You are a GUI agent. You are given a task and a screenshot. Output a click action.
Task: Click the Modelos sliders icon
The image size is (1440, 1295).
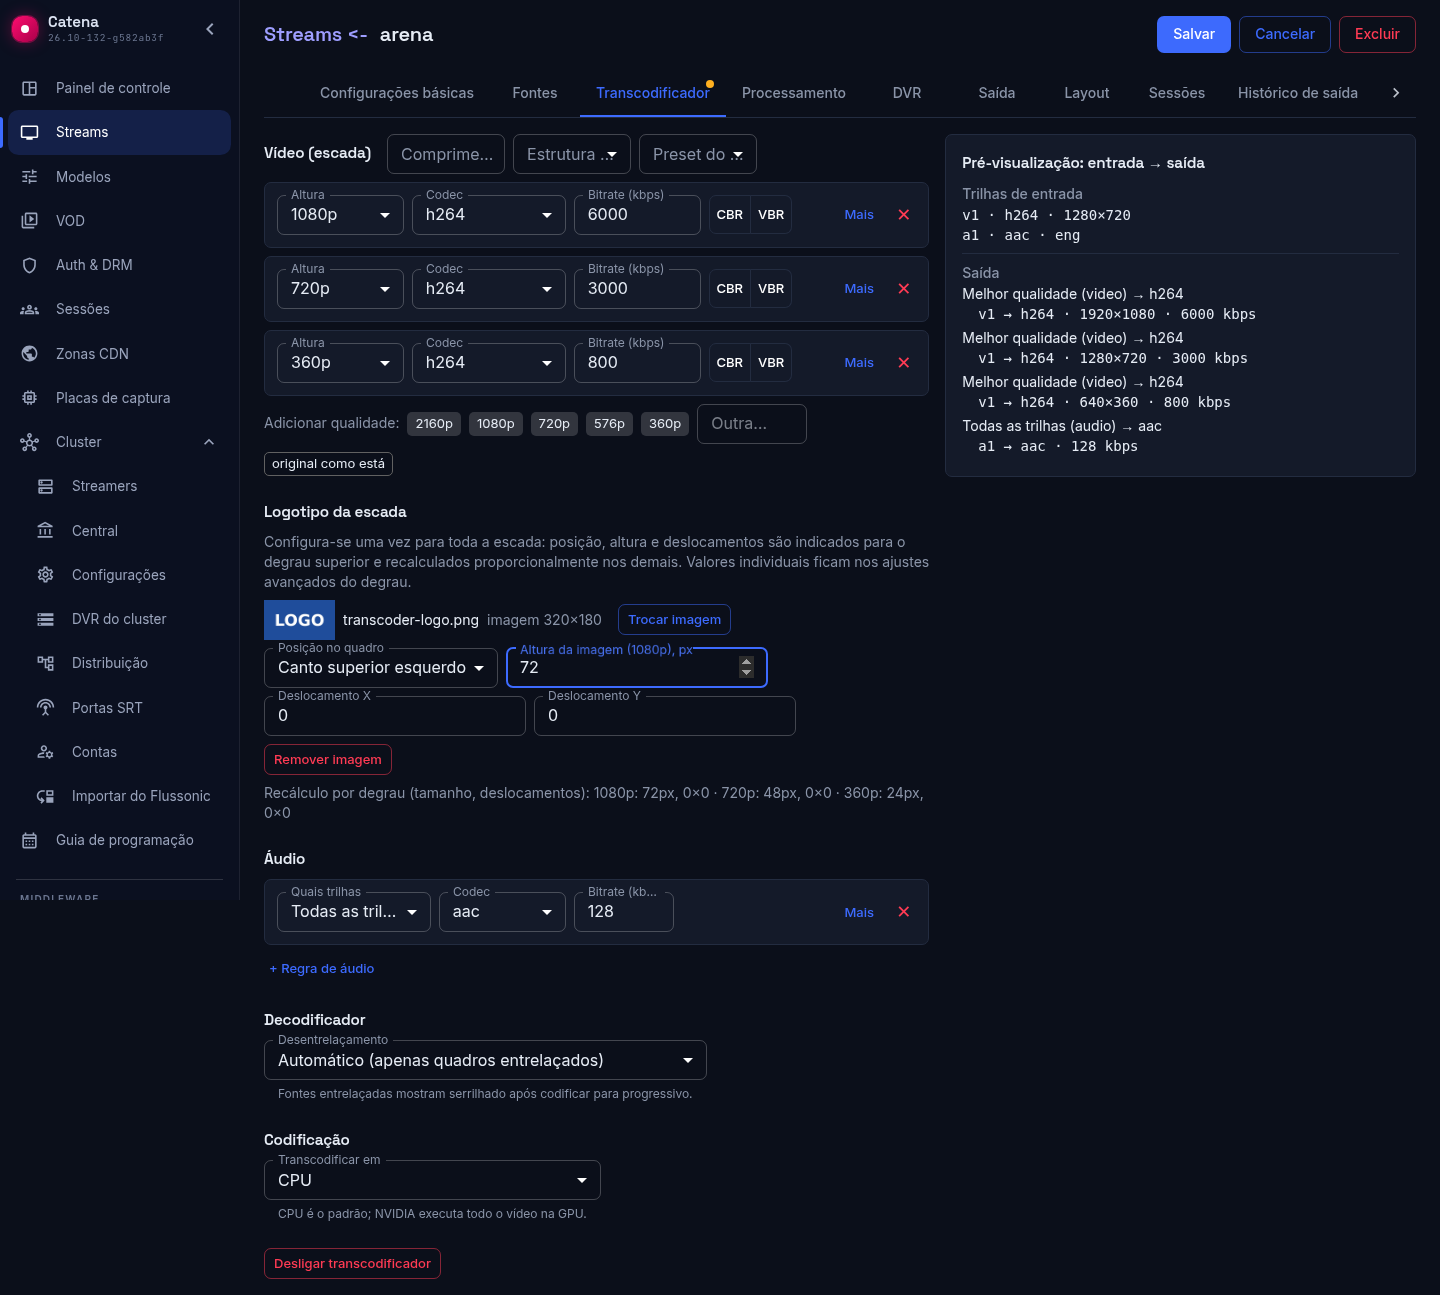pos(30,177)
